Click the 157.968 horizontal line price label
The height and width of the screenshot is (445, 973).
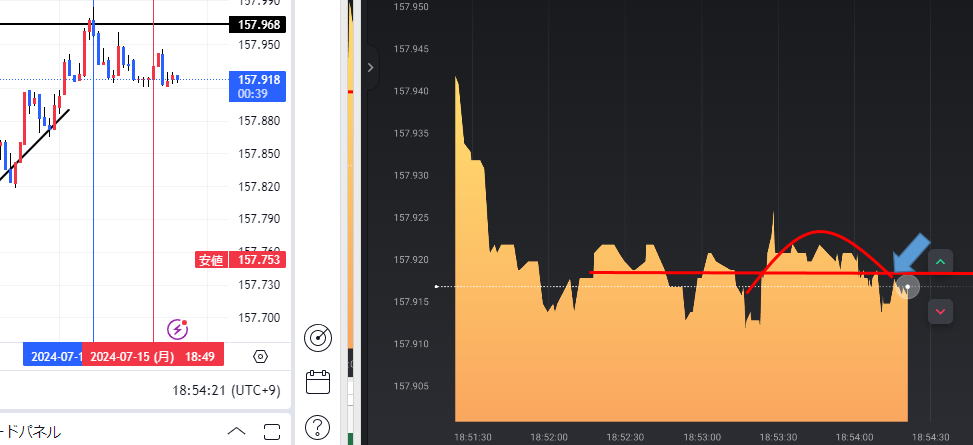pos(257,24)
